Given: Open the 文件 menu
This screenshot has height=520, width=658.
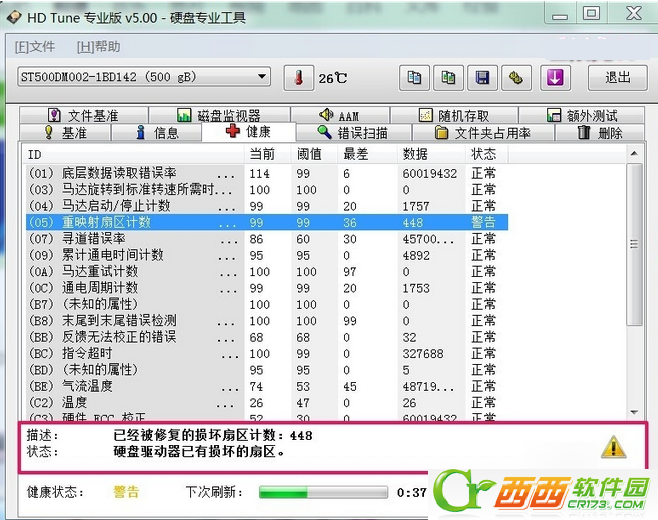Looking at the screenshot, I should coord(34,46).
